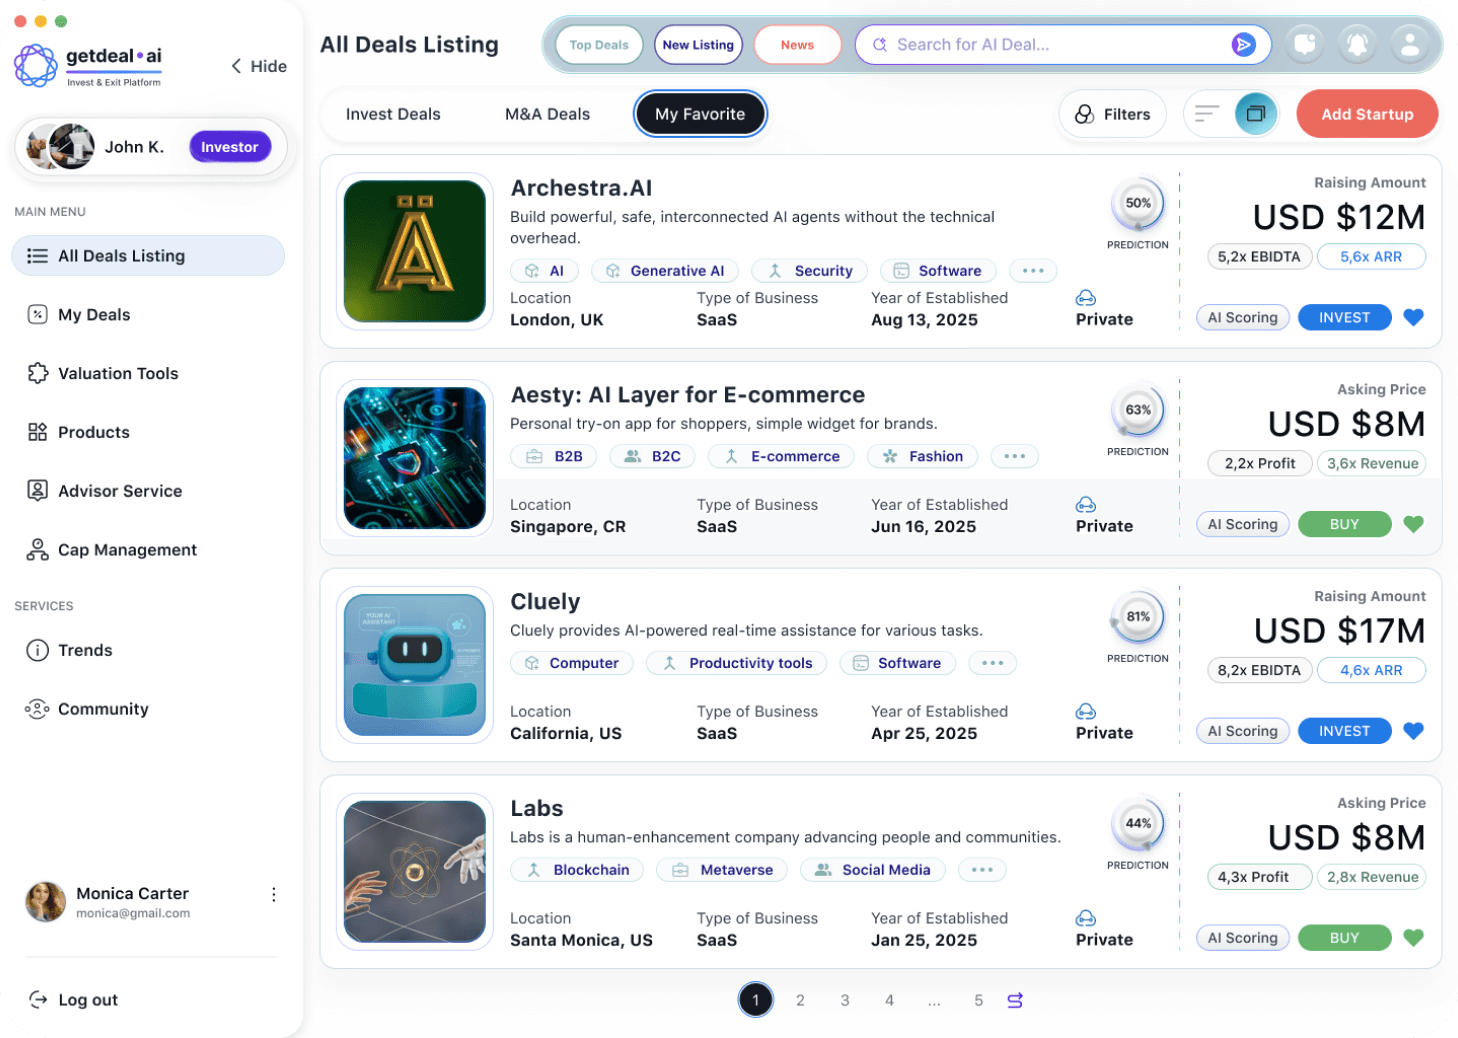Open AI Scoring for Aesty
Image resolution: width=1458 pixels, height=1038 pixels.
pyautogui.click(x=1243, y=524)
